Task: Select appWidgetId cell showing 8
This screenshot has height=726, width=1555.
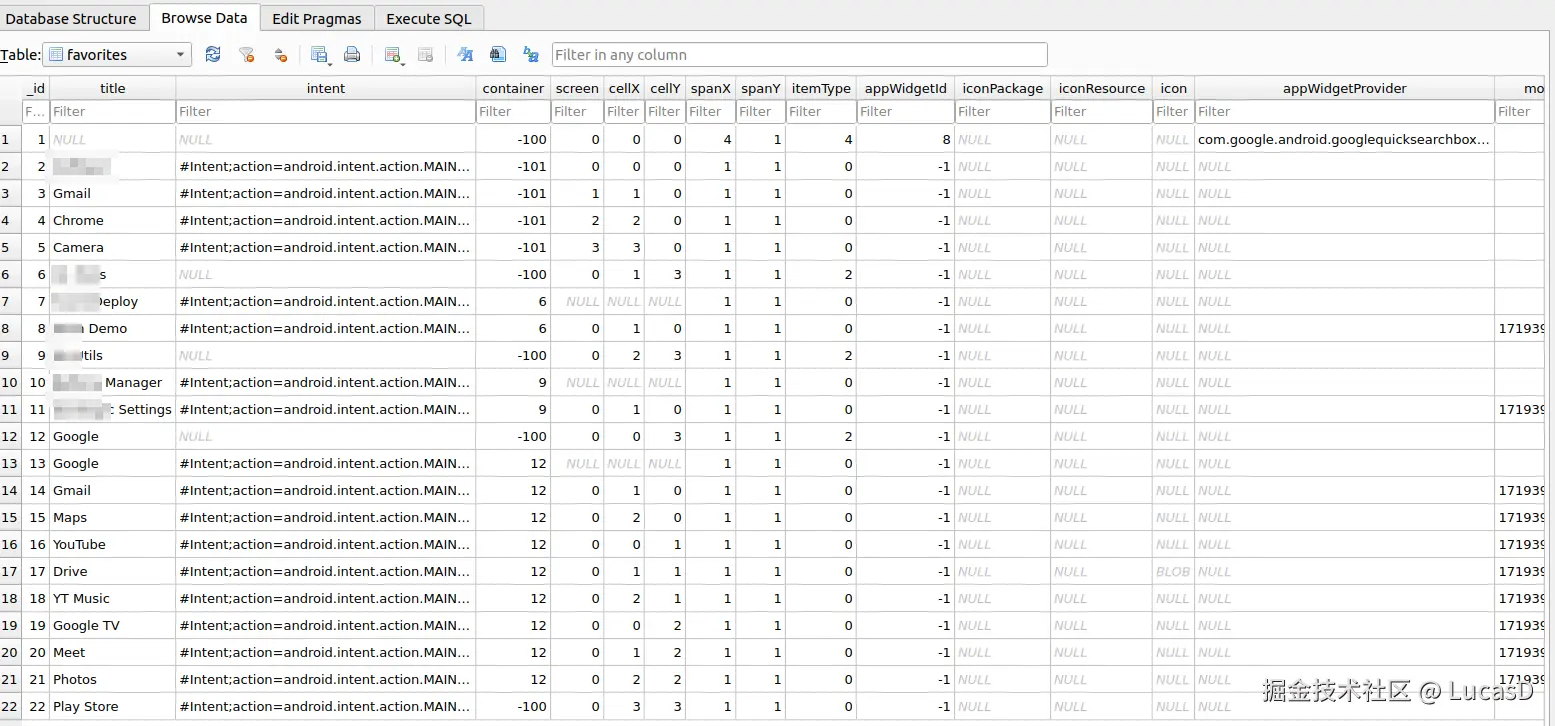Action: 906,139
